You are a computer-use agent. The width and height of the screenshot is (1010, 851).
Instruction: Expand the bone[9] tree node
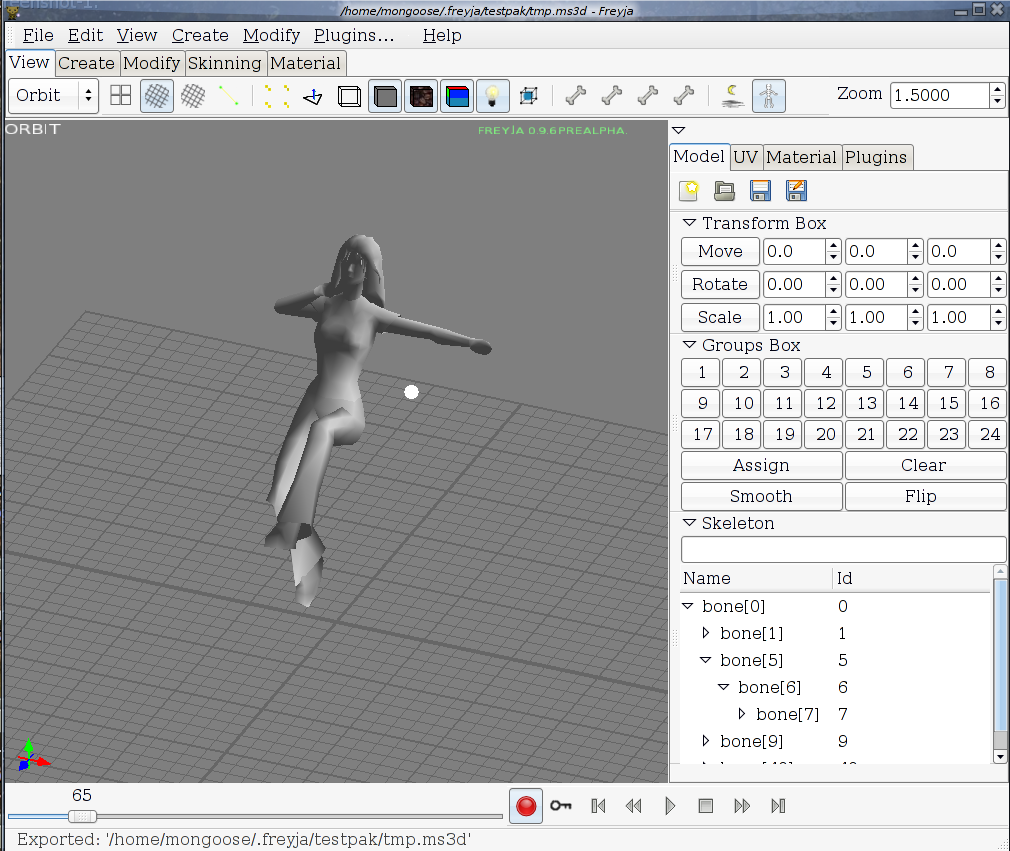706,741
